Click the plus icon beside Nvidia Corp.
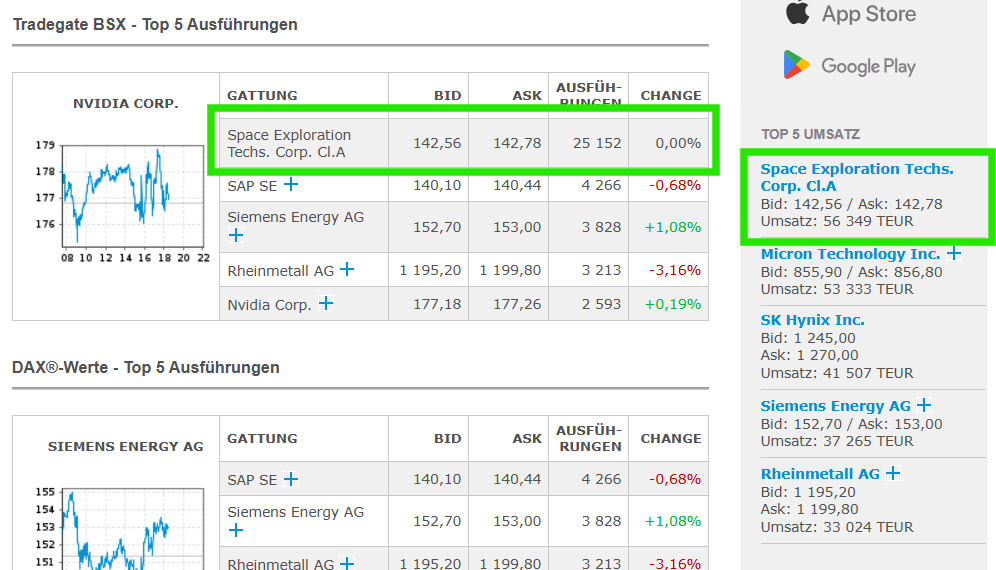Image resolution: width=996 pixels, height=570 pixels. 326,304
